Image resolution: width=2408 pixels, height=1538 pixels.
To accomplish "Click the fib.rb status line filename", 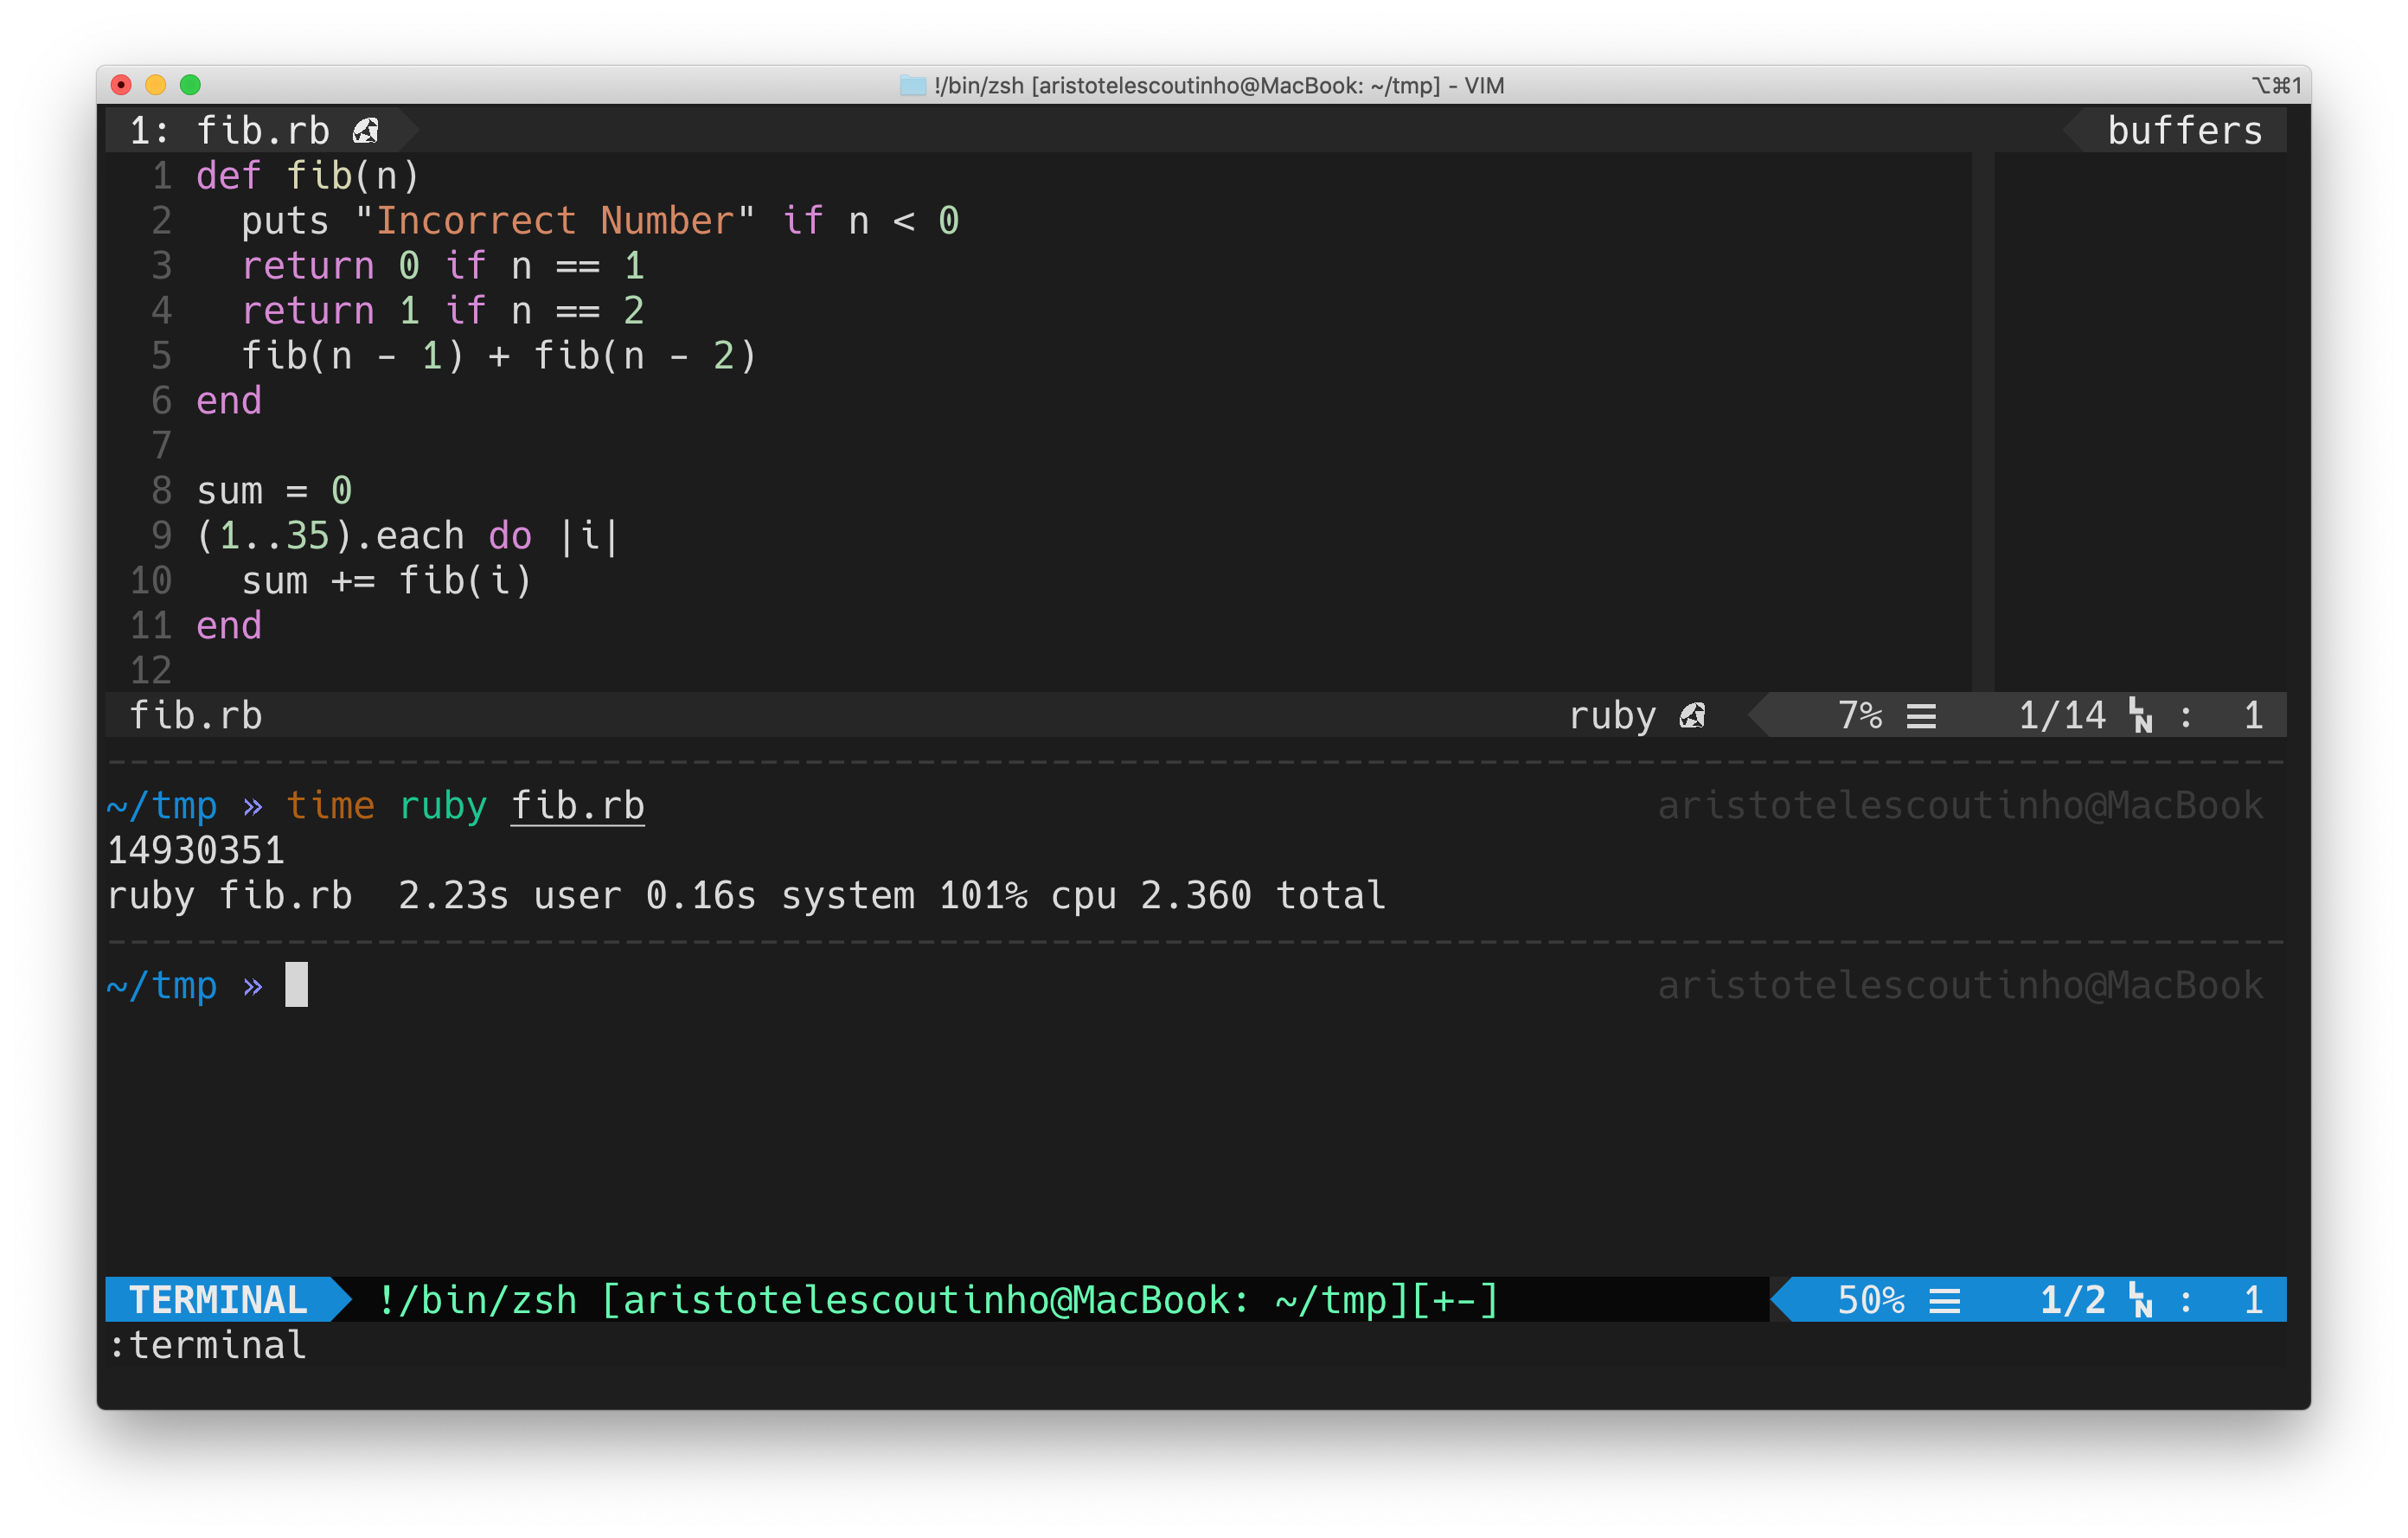I will pyautogui.click(x=196, y=716).
